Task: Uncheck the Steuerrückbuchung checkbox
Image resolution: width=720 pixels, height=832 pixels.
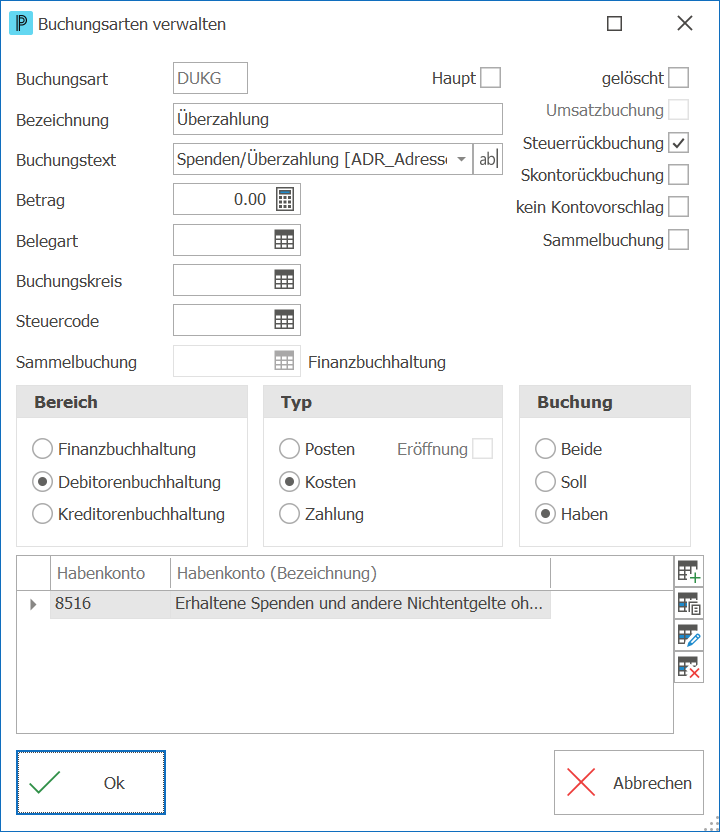Action: (x=679, y=143)
